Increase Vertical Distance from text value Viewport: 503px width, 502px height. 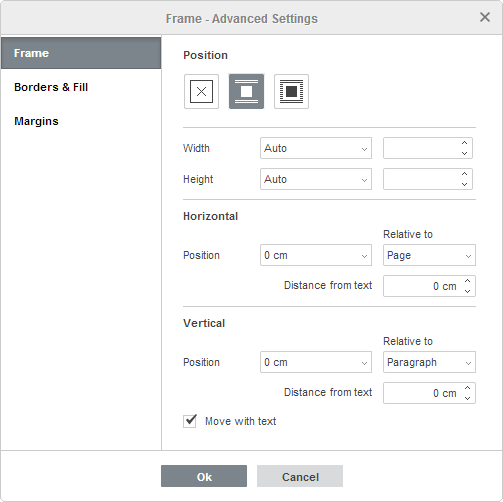pos(467,388)
